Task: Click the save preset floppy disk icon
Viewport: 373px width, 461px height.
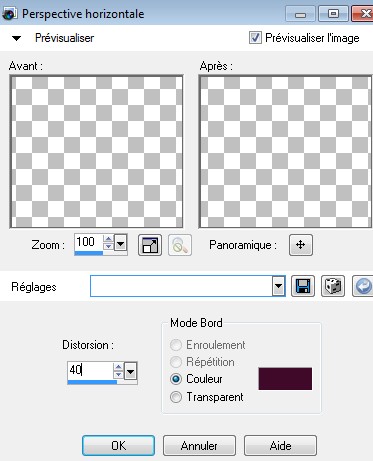Action: 303,286
